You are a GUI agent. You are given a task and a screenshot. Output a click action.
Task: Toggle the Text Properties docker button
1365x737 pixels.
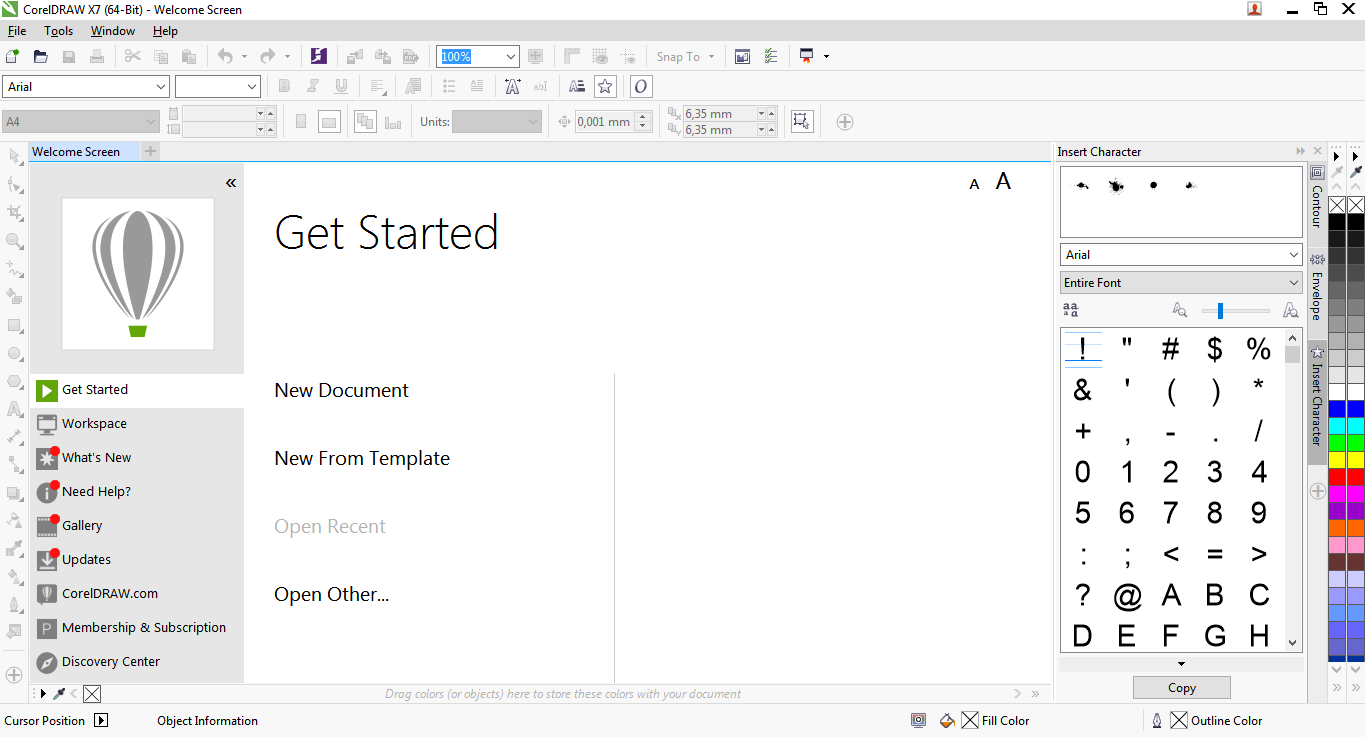tap(576, 87)
